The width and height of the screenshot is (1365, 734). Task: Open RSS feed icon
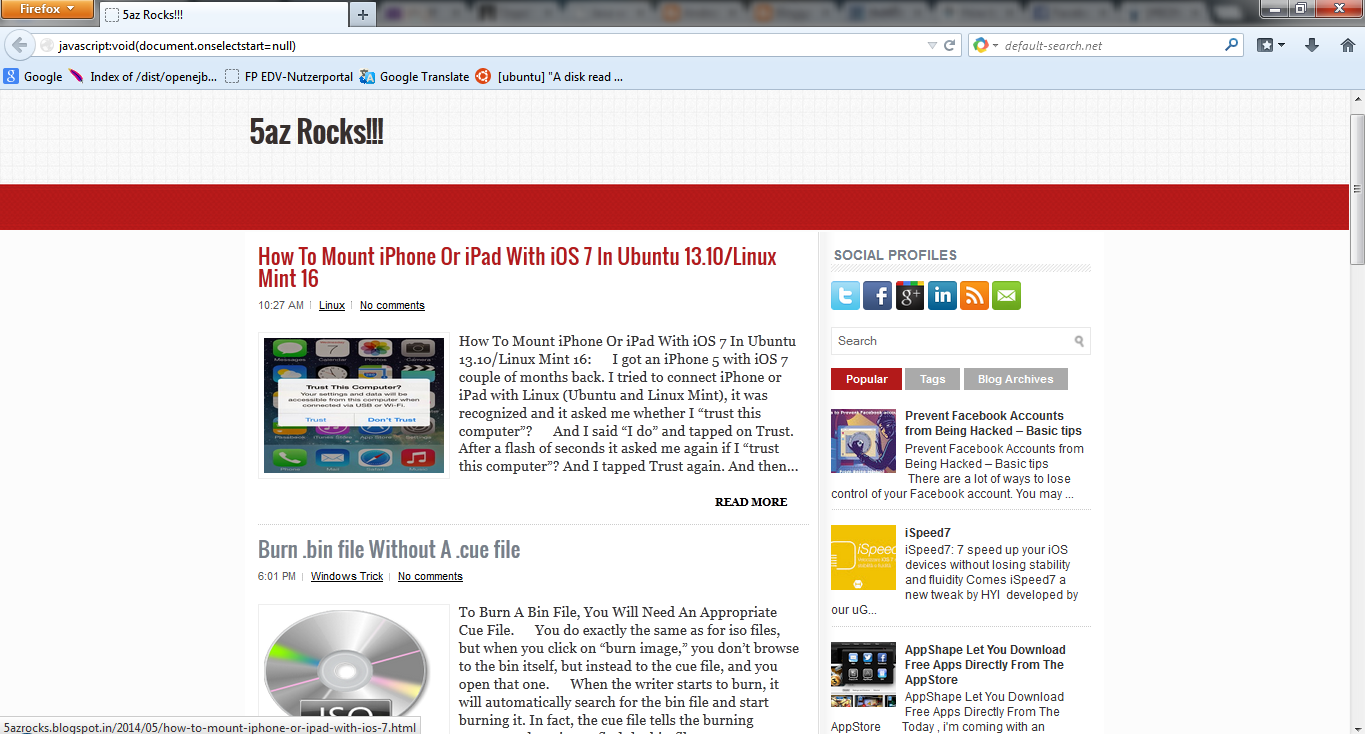[974, 295]
